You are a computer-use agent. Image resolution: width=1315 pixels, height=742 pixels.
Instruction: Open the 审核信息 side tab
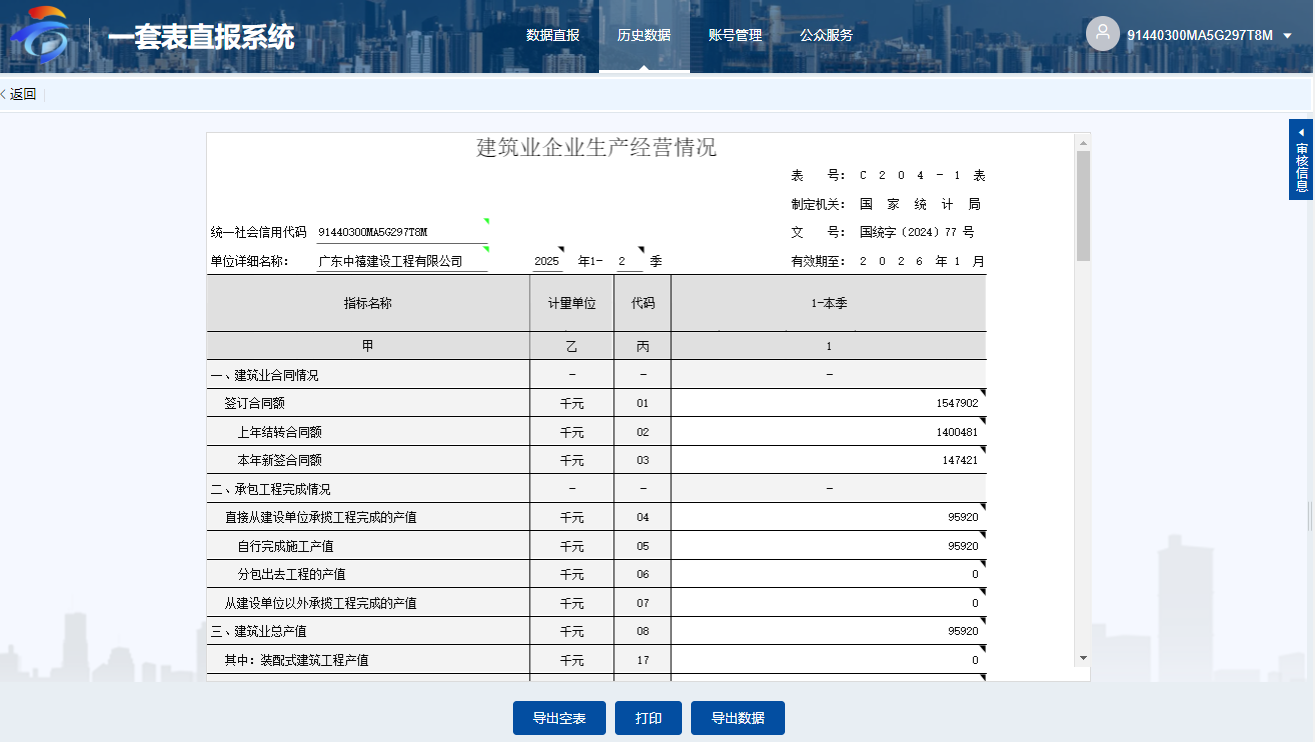tap(1301, 165)
